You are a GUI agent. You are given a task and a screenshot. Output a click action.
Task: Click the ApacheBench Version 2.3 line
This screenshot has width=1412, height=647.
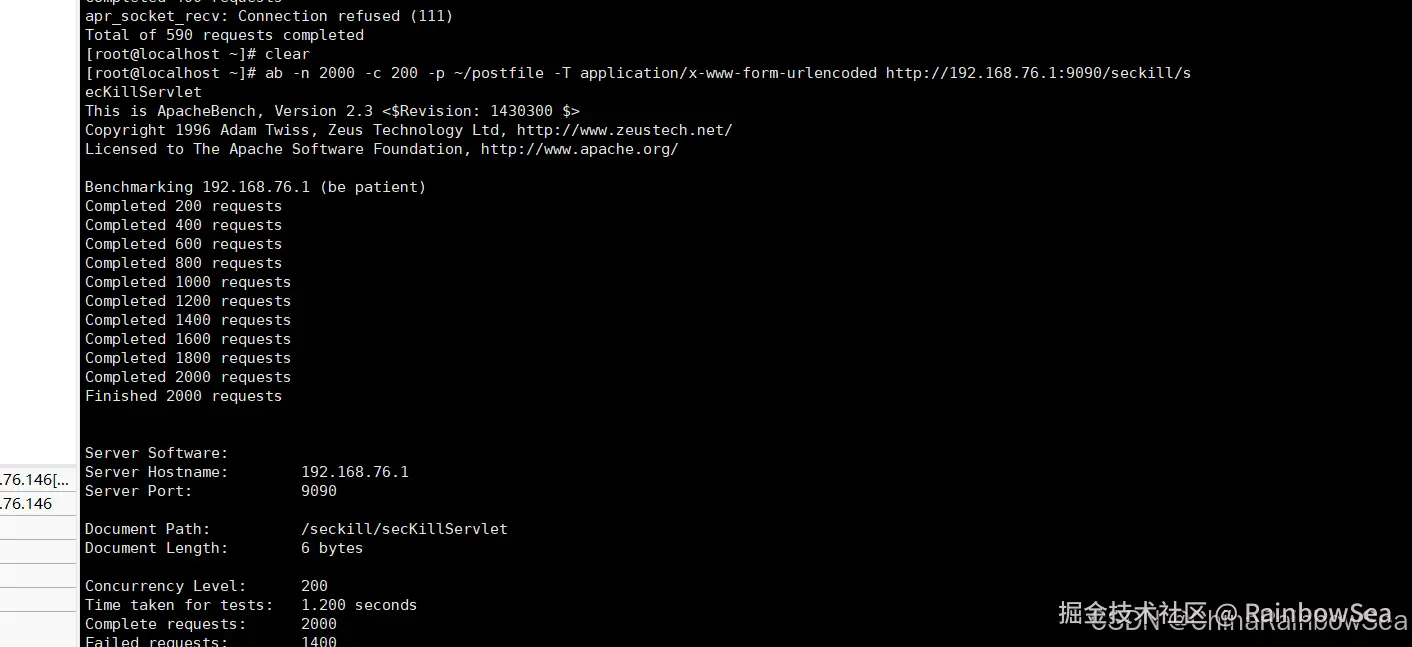coord(332,111)
